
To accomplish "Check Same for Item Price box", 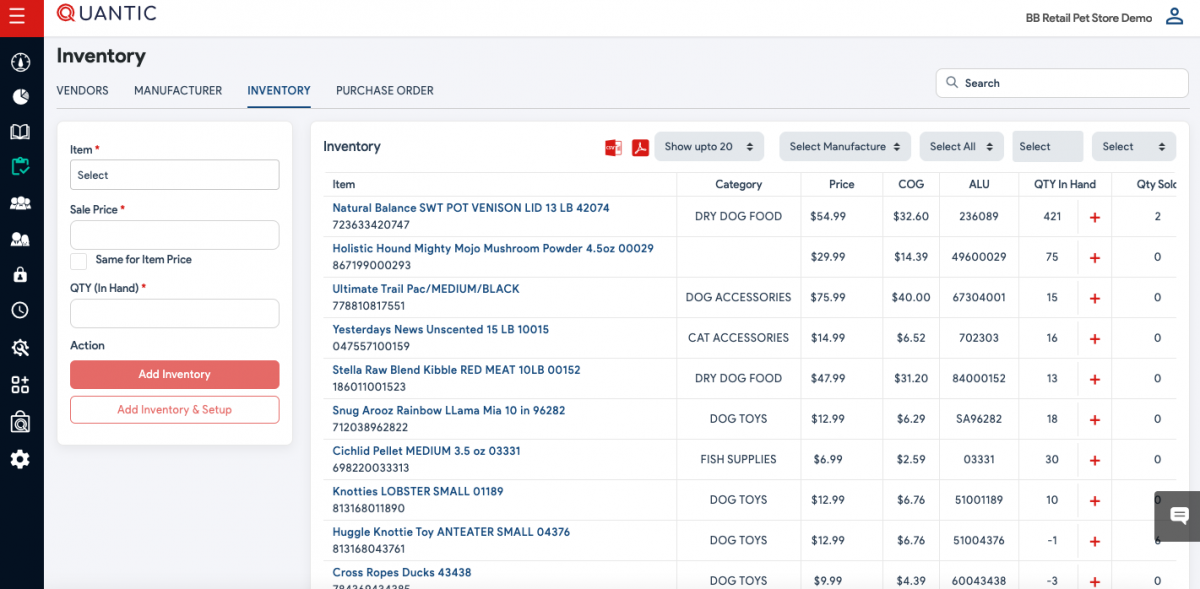I will click(78, 261).
